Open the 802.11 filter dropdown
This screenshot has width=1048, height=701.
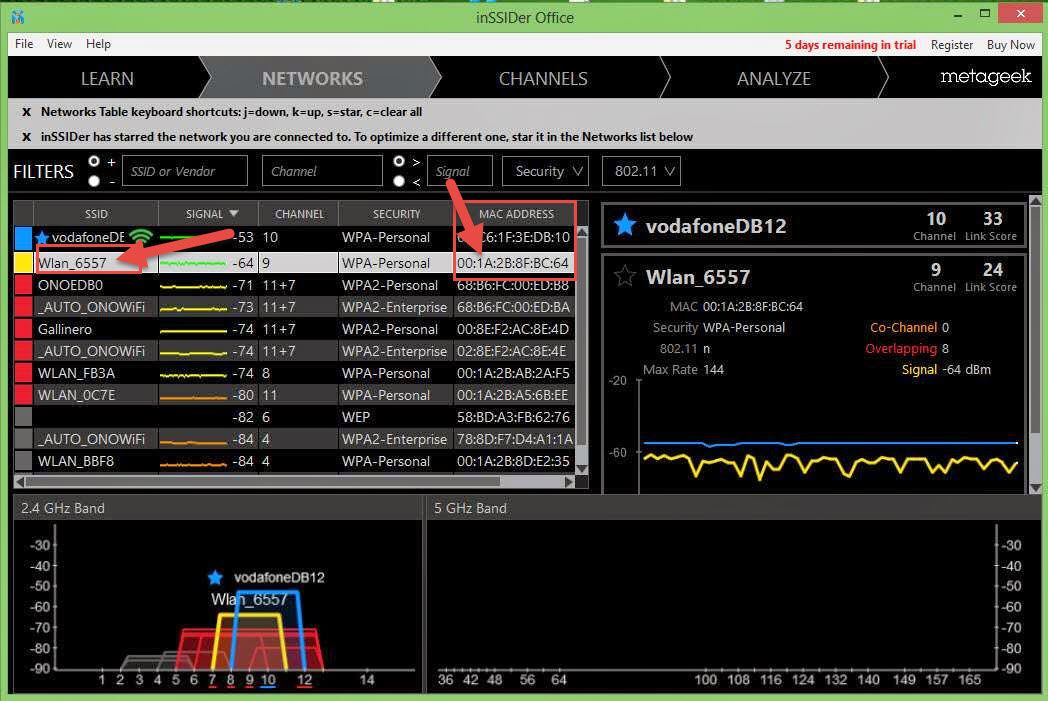coord(641,171)
